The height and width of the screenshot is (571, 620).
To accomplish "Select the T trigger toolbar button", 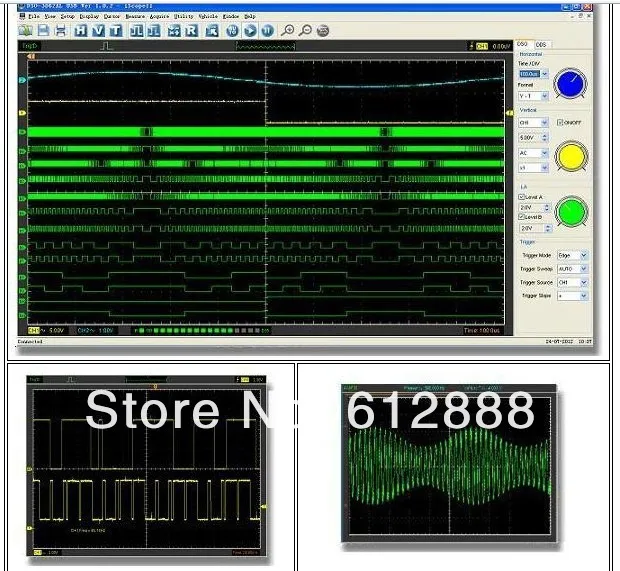I will (x=115, y=30).
